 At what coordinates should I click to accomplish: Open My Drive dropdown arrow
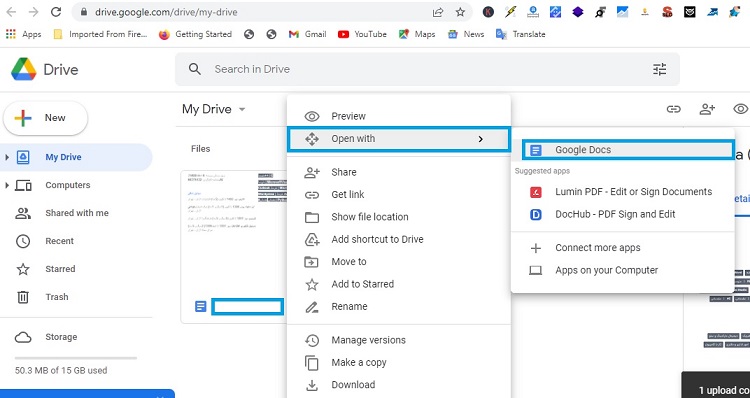click(x=242, y=109)
